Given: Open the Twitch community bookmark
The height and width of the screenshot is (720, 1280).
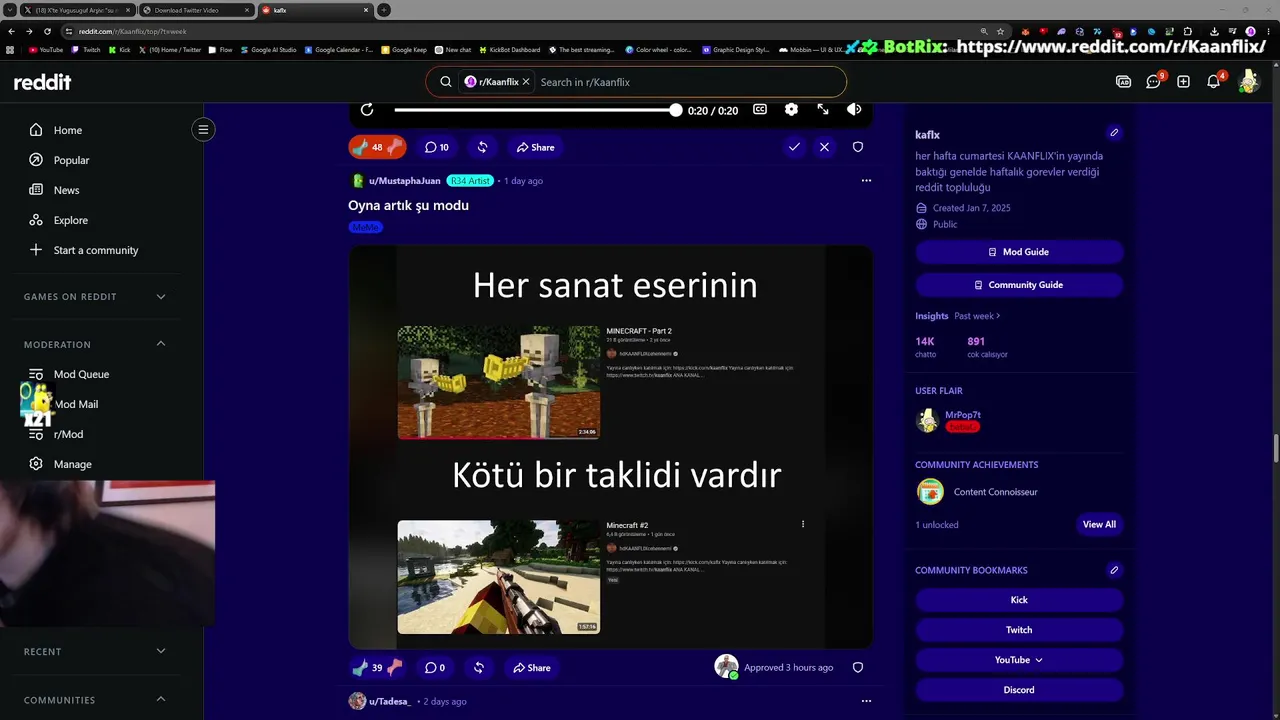Looking at the screenshot, I should click(1019, 630).
